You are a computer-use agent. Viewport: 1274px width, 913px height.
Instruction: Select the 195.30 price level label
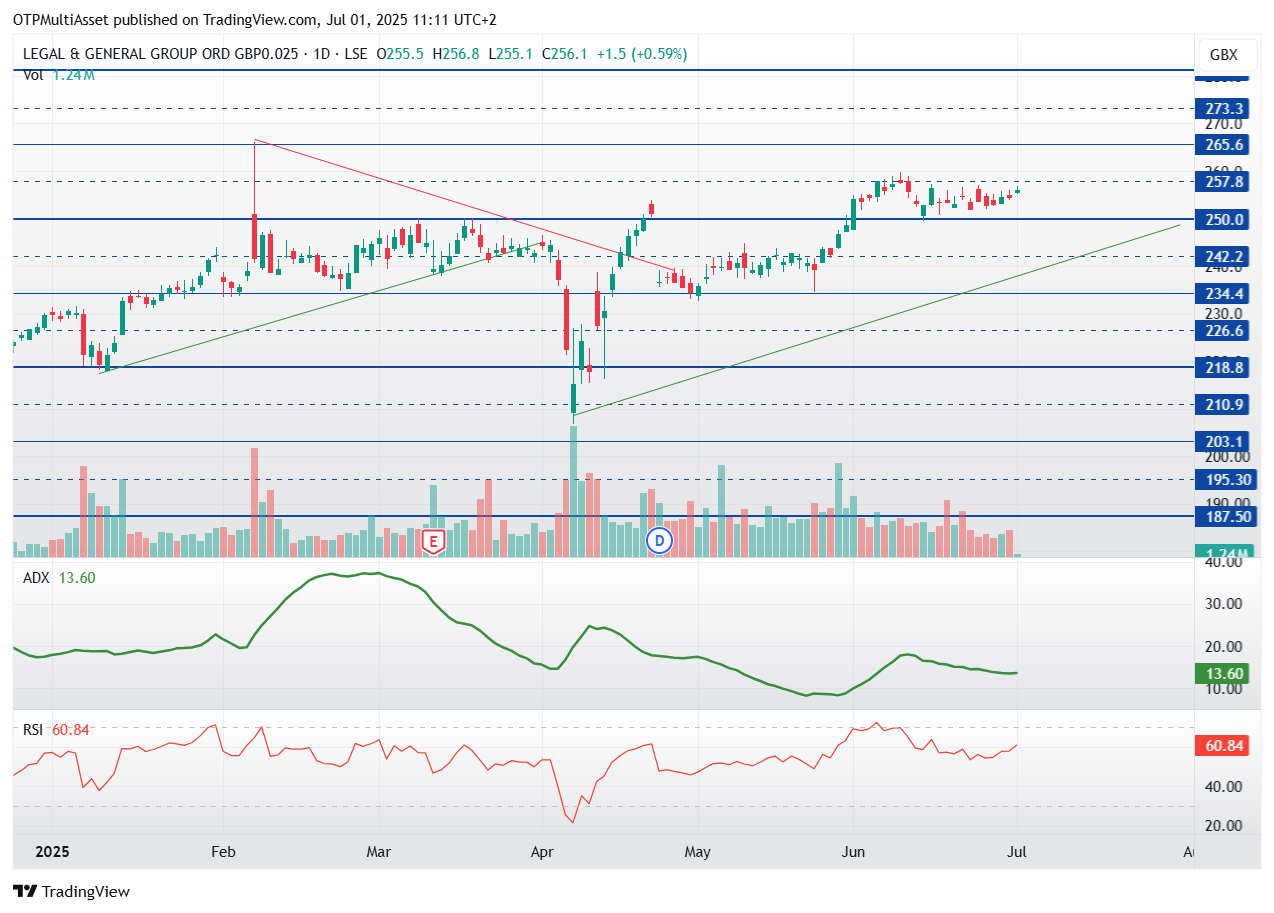tap(1224, 479)
